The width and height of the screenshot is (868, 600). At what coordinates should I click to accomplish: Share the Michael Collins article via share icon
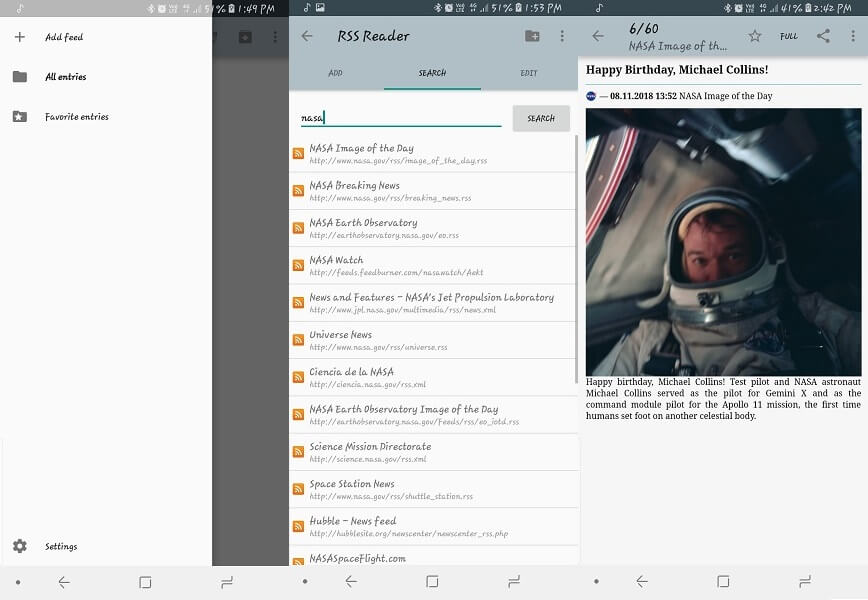[824, 35]
